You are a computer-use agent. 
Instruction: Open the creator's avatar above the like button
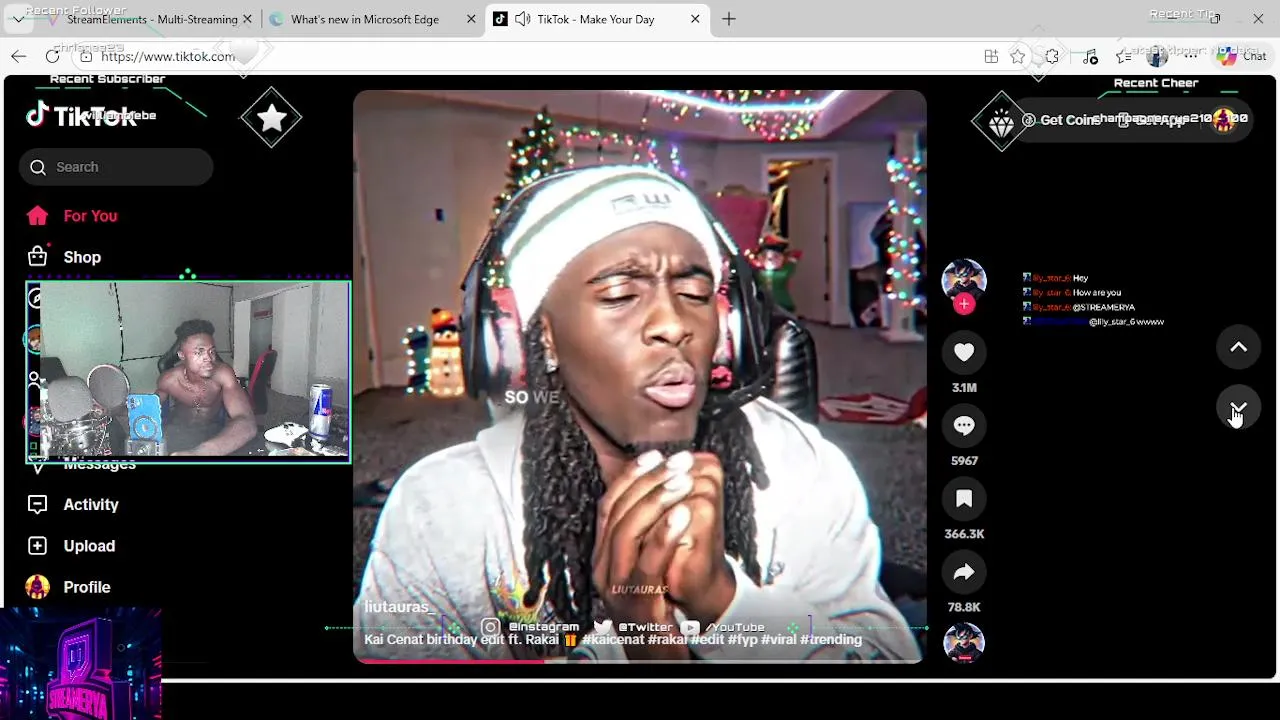[x=964, y=279]
